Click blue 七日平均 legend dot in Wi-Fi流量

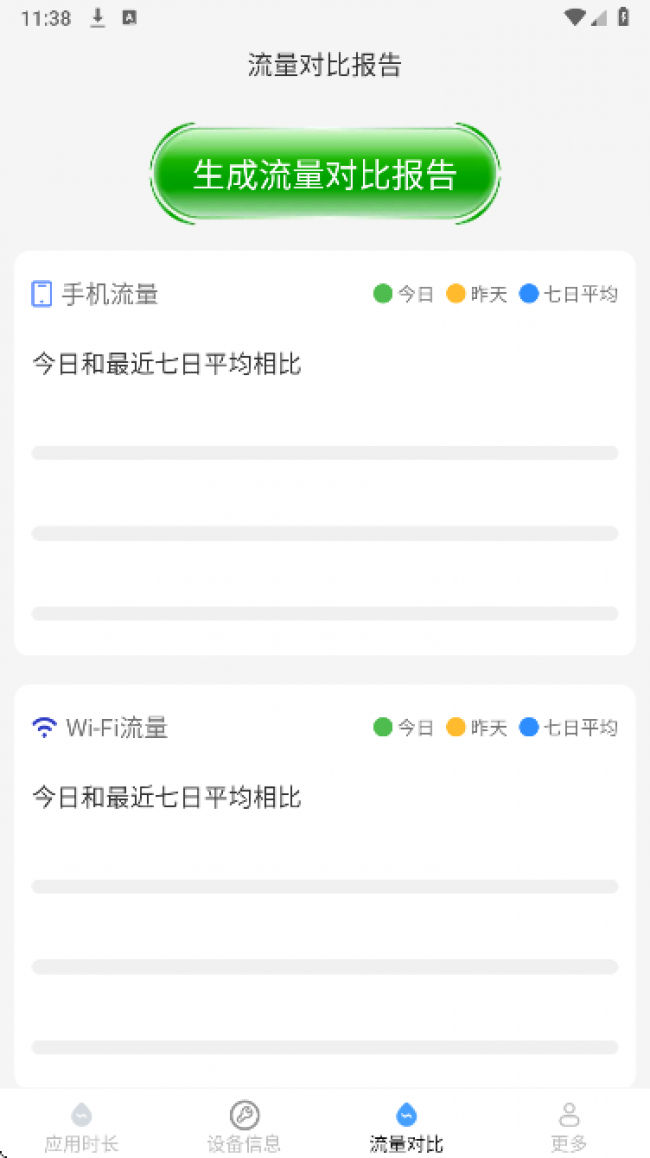click(529, 727)
